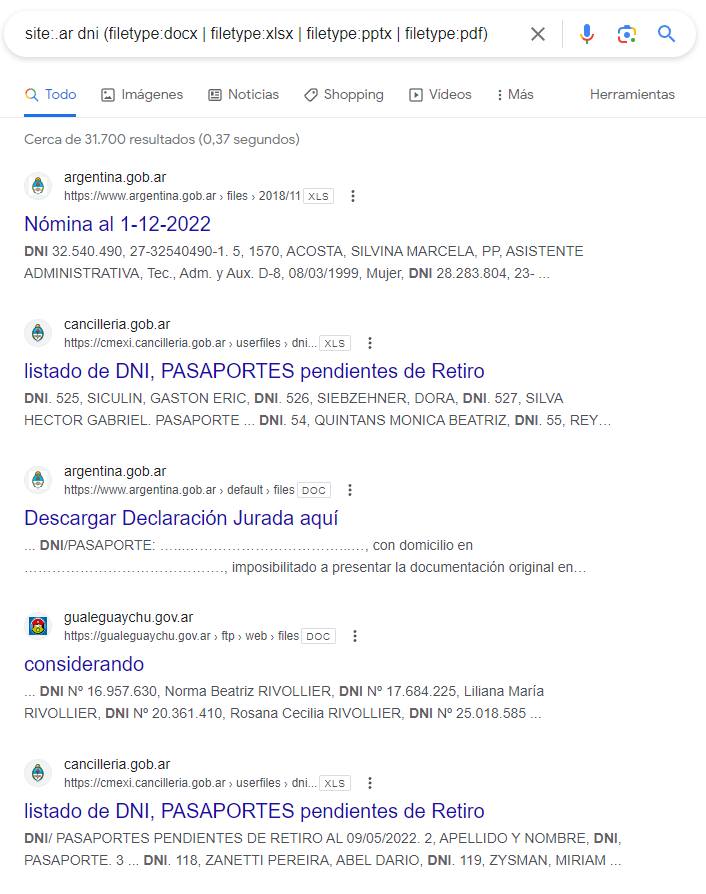Click the blue magnifier search button

click(666, 34)
